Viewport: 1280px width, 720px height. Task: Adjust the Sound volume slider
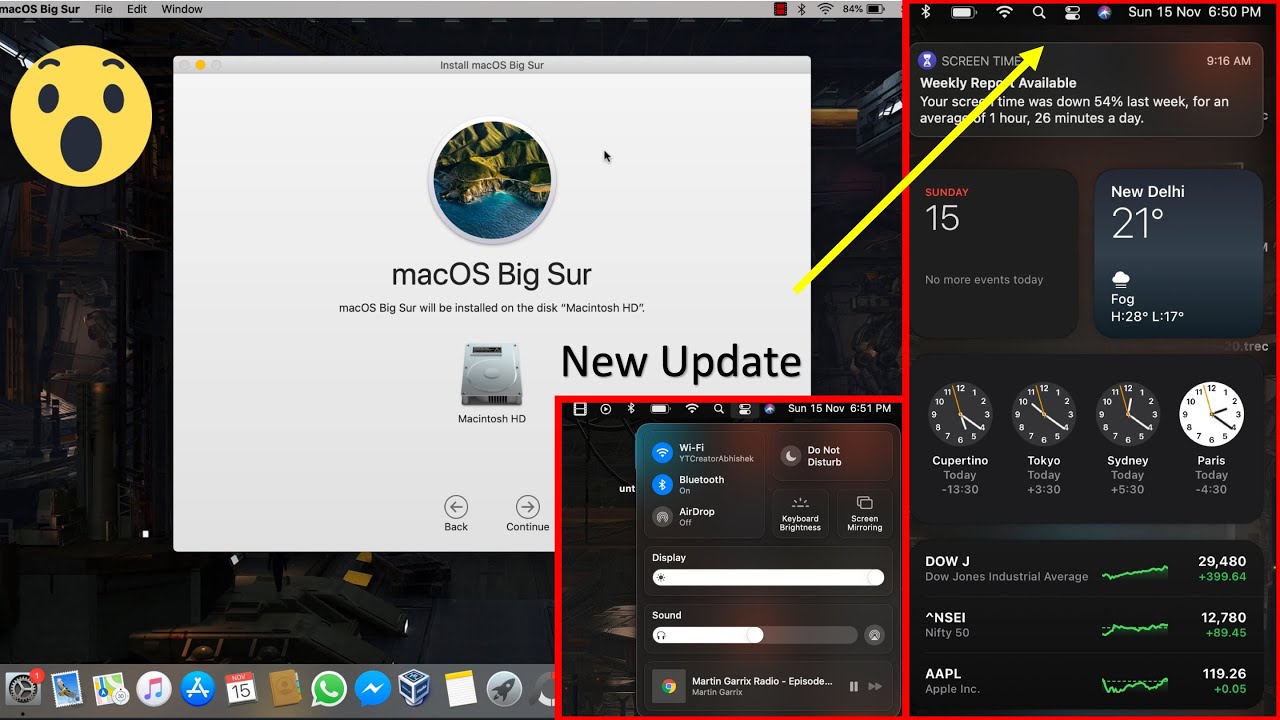pos(755,635)
